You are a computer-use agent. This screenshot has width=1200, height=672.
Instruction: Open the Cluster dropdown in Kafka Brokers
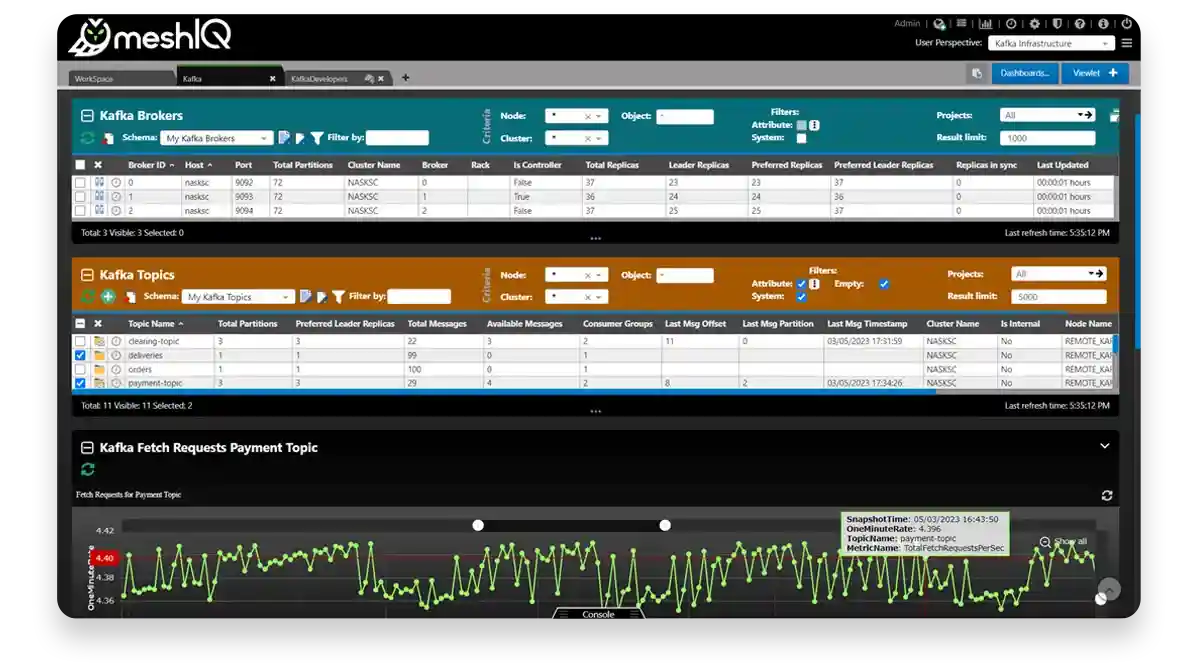576,139
